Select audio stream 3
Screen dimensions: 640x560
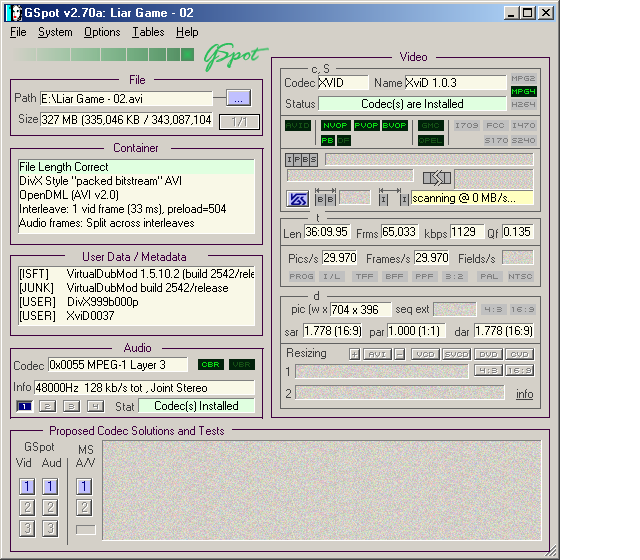pyautogui.click(x=71, y=406)
